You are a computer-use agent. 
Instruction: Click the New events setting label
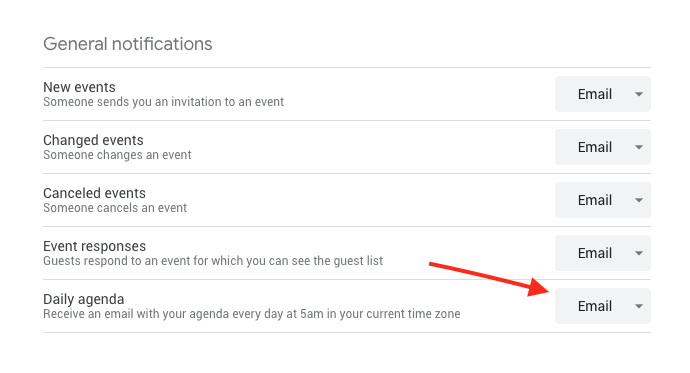79,87
